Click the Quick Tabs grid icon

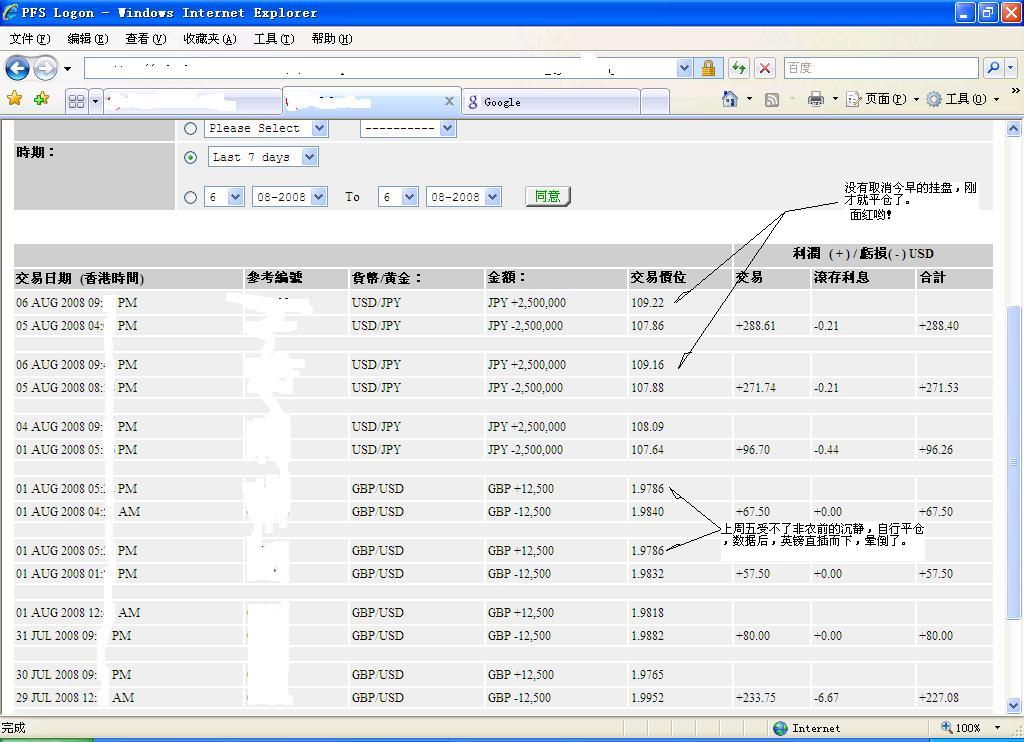[76, 101]
